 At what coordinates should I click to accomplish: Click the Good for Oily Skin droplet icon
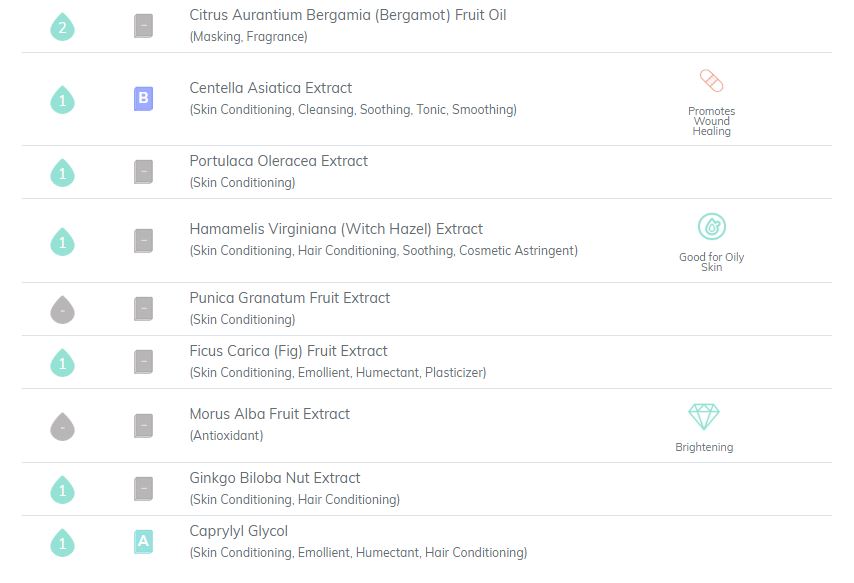pyautogui.click(x=712, y=226)
